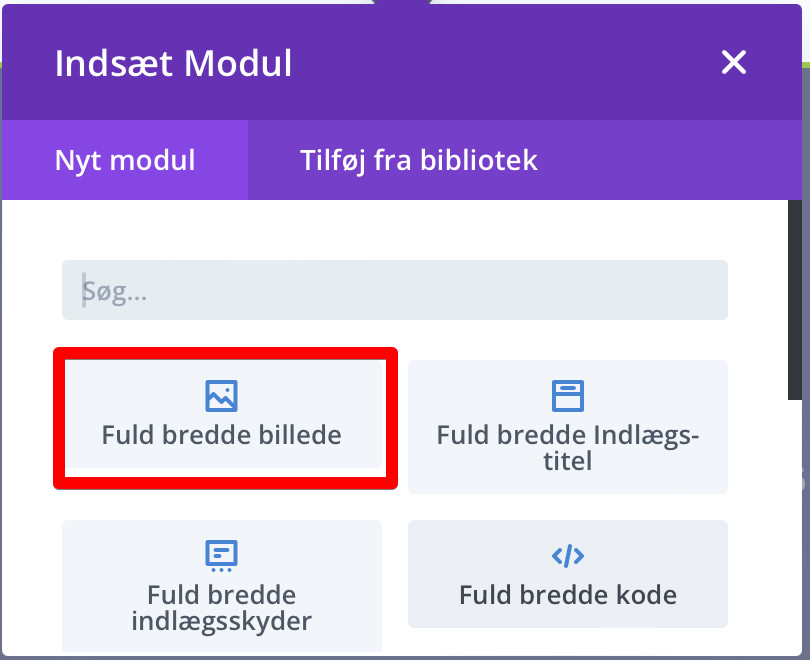
Task: Click the post title icon above Fuld bredde Indlægstitel
Action: (567, 396)
